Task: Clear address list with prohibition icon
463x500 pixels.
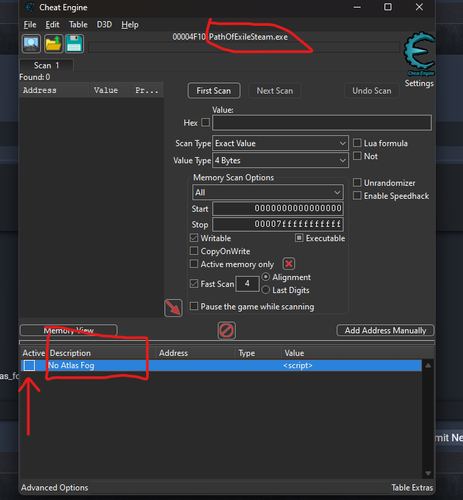Action: (x=227, y=331)
